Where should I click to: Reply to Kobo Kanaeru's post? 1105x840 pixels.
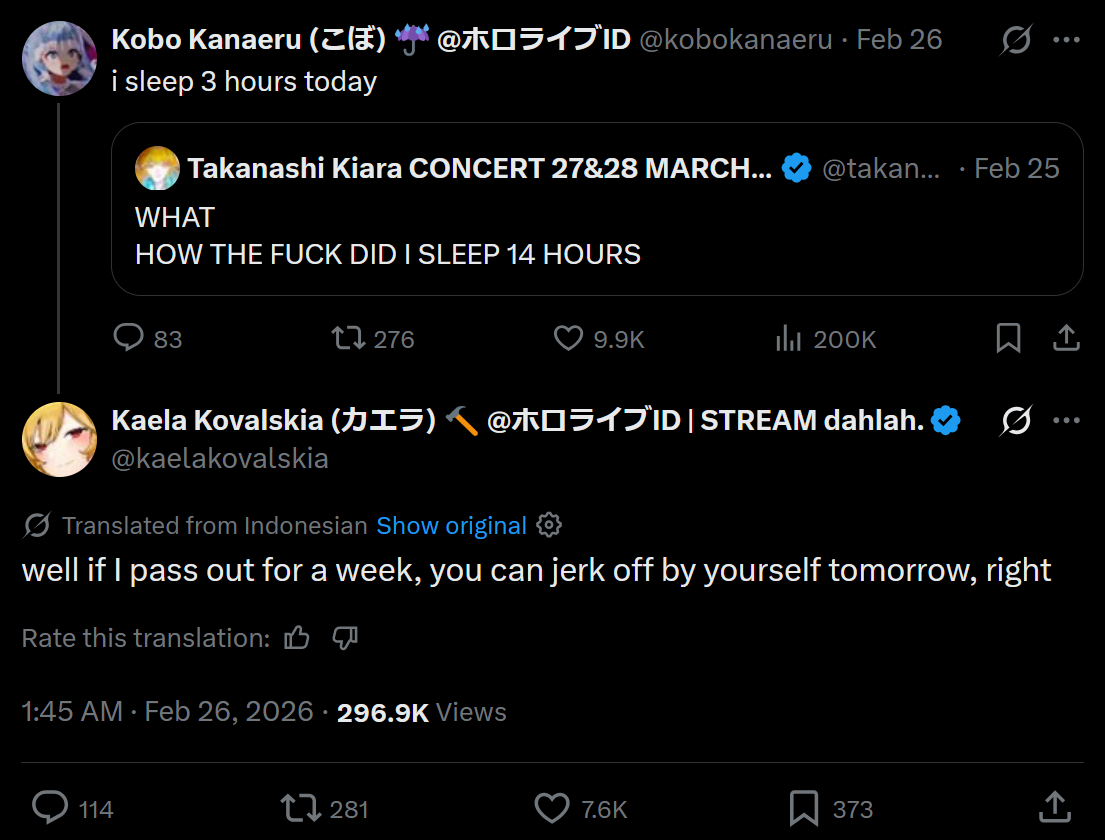[129, 339]
